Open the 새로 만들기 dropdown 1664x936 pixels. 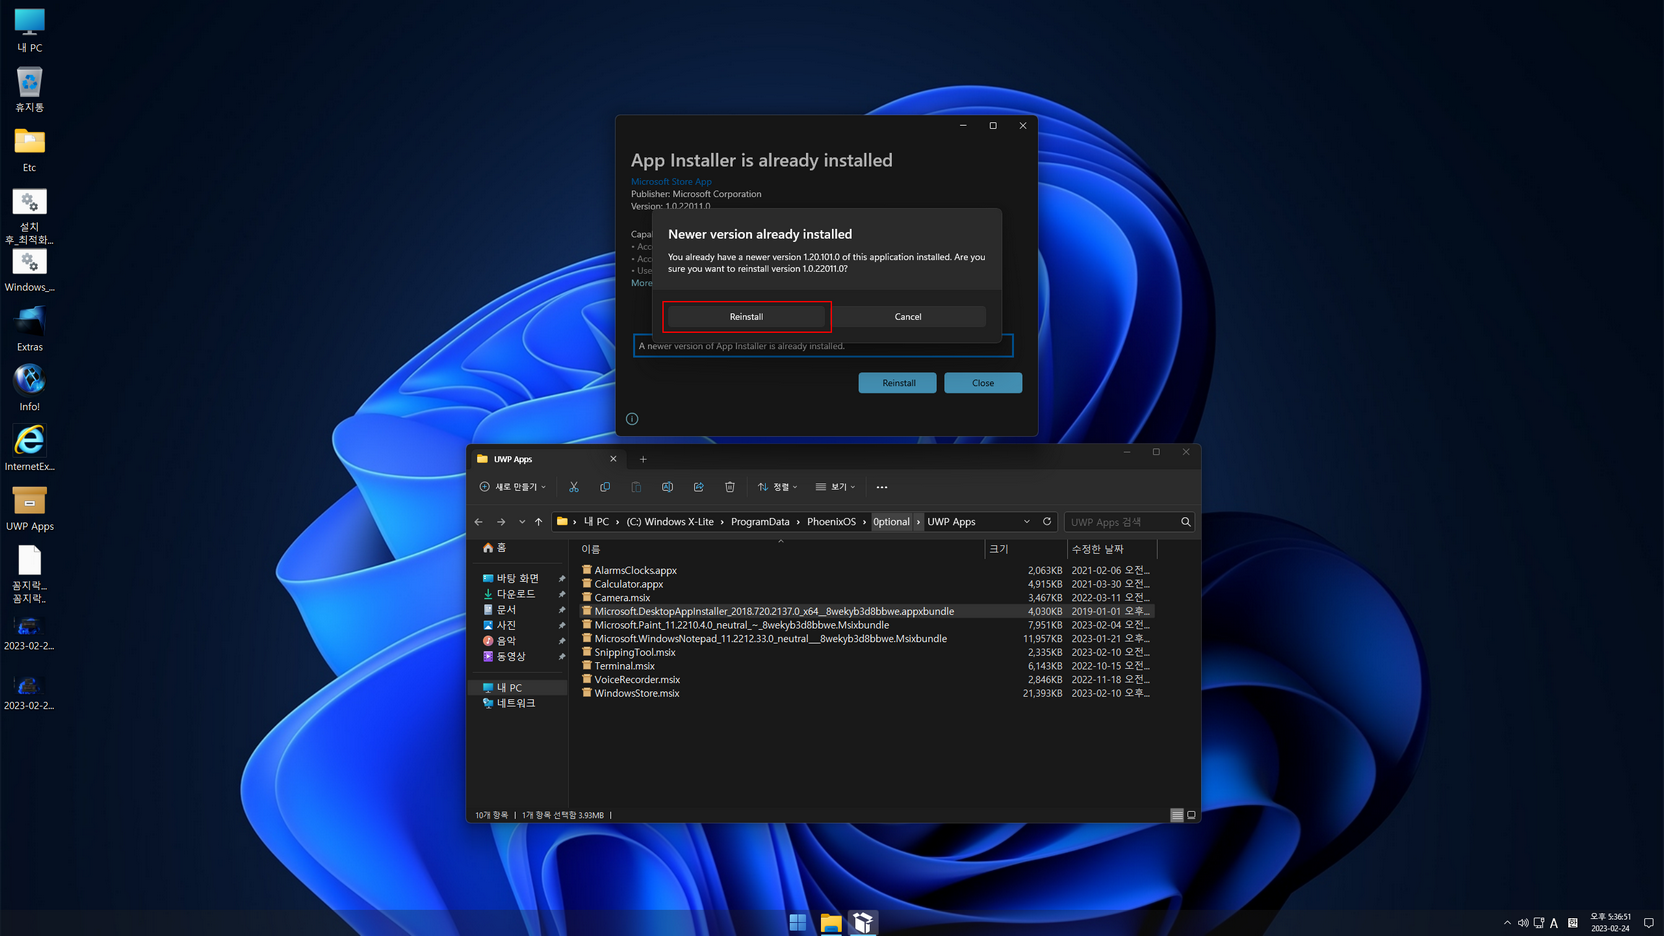[513, 487]
